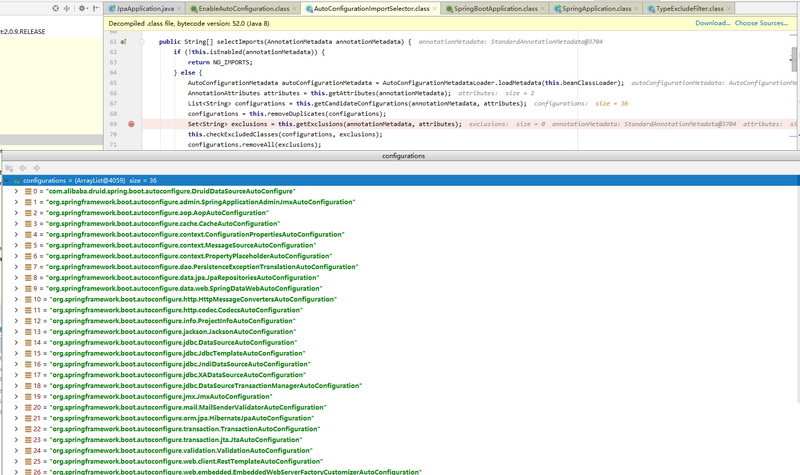Close the JpaApplication.java tab
The width and height of the screenshot is (800, 475).
179,9
